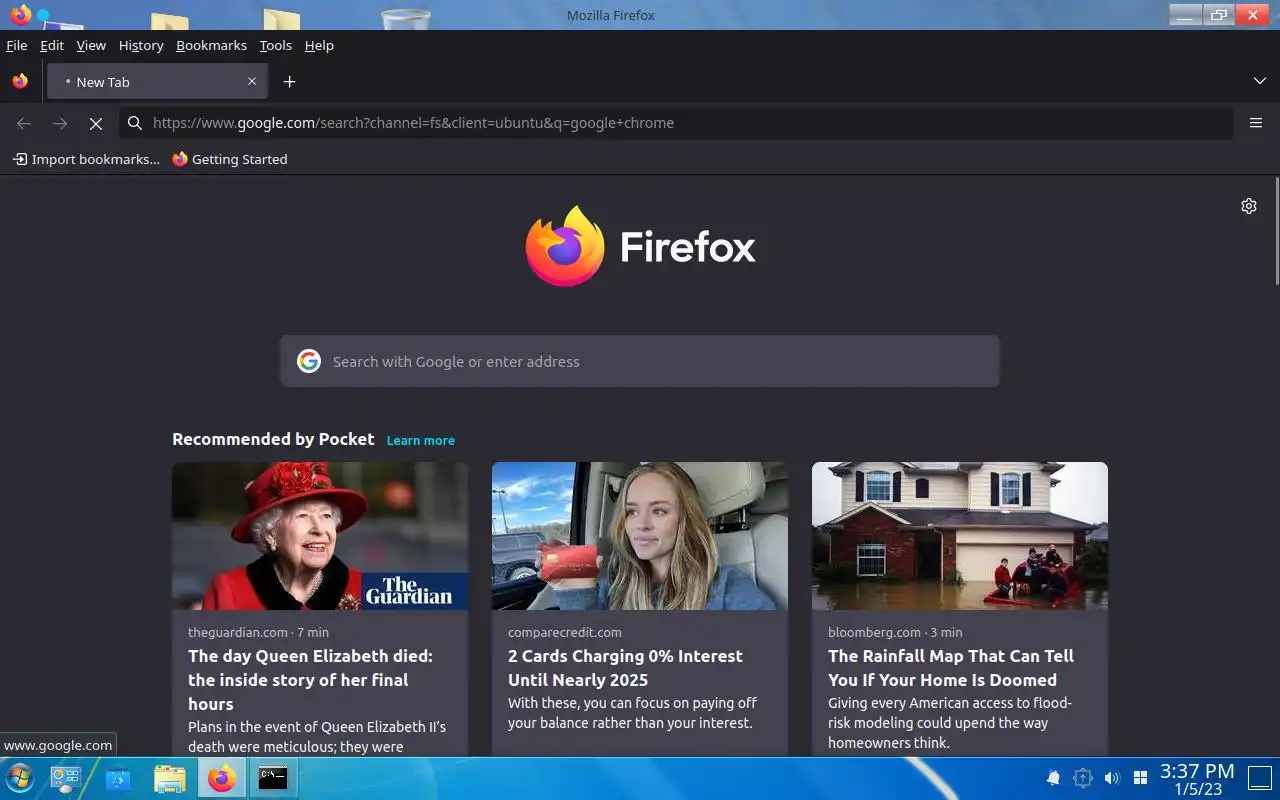The height and width of the screenshot is (800, 1280).
Task: Restore down the Firefox window
Action: coord(1218,14)
